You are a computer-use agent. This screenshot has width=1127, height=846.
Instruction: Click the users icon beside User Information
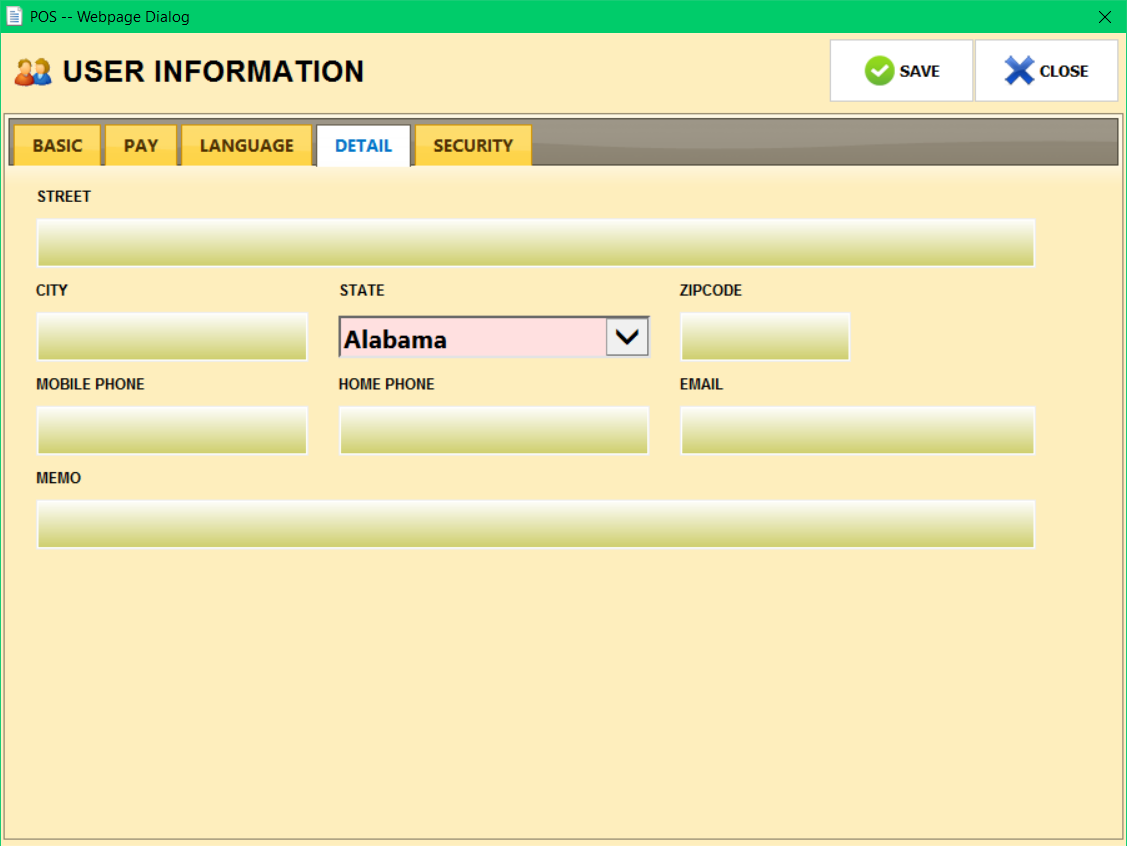pos(33,72)
